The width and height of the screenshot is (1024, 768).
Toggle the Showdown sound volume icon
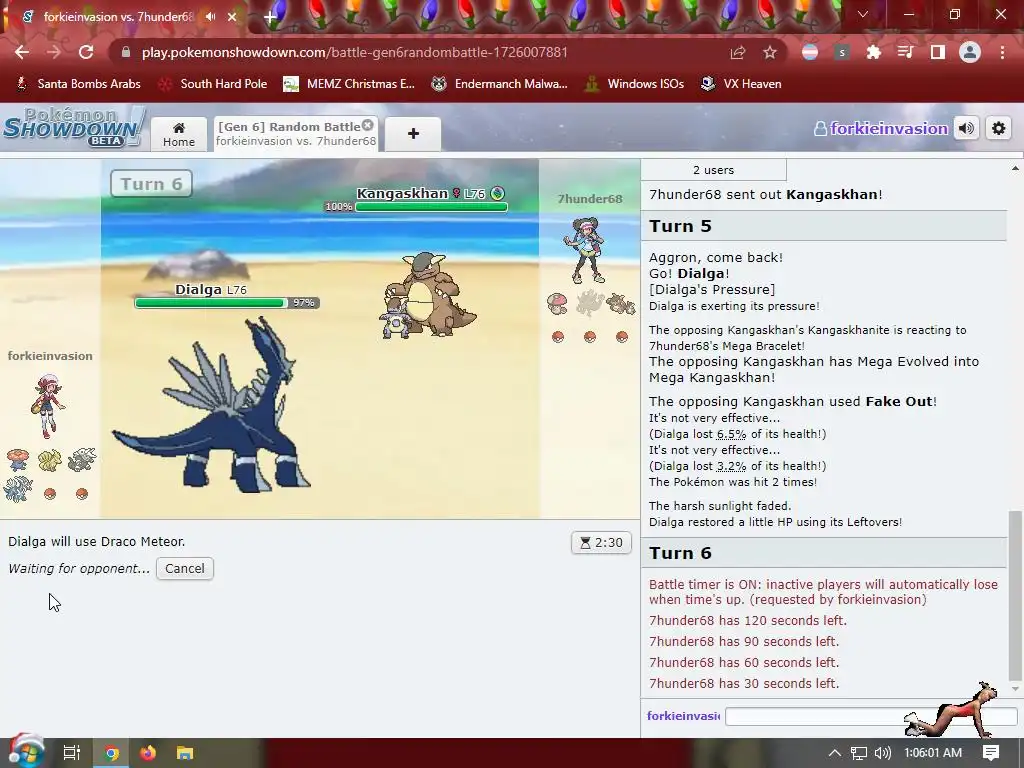tap(967, 129)
